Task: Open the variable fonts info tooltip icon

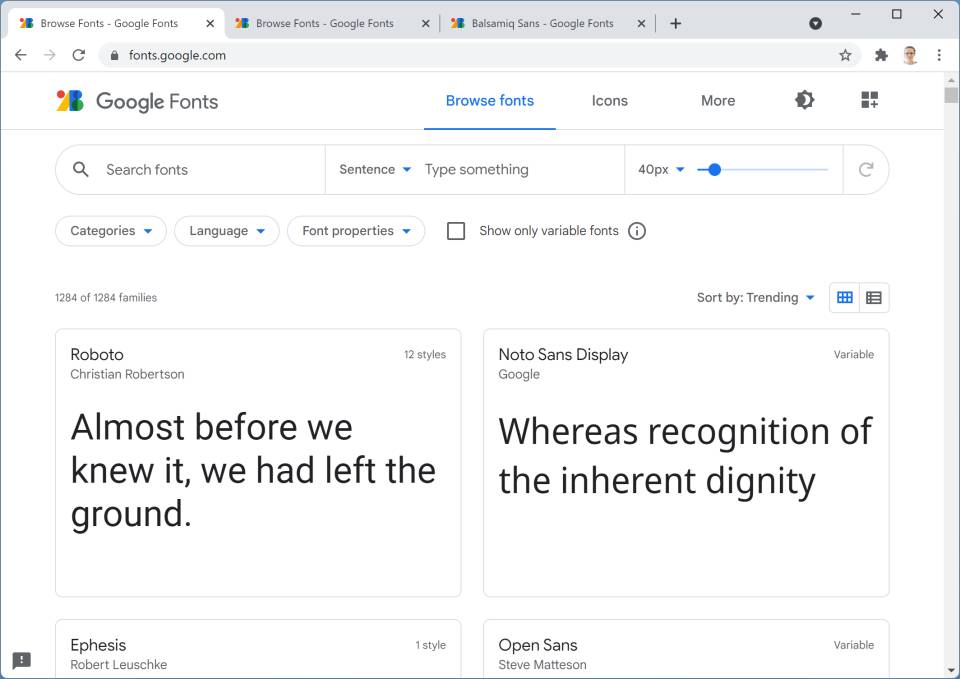Action: [x=637, y=231]
